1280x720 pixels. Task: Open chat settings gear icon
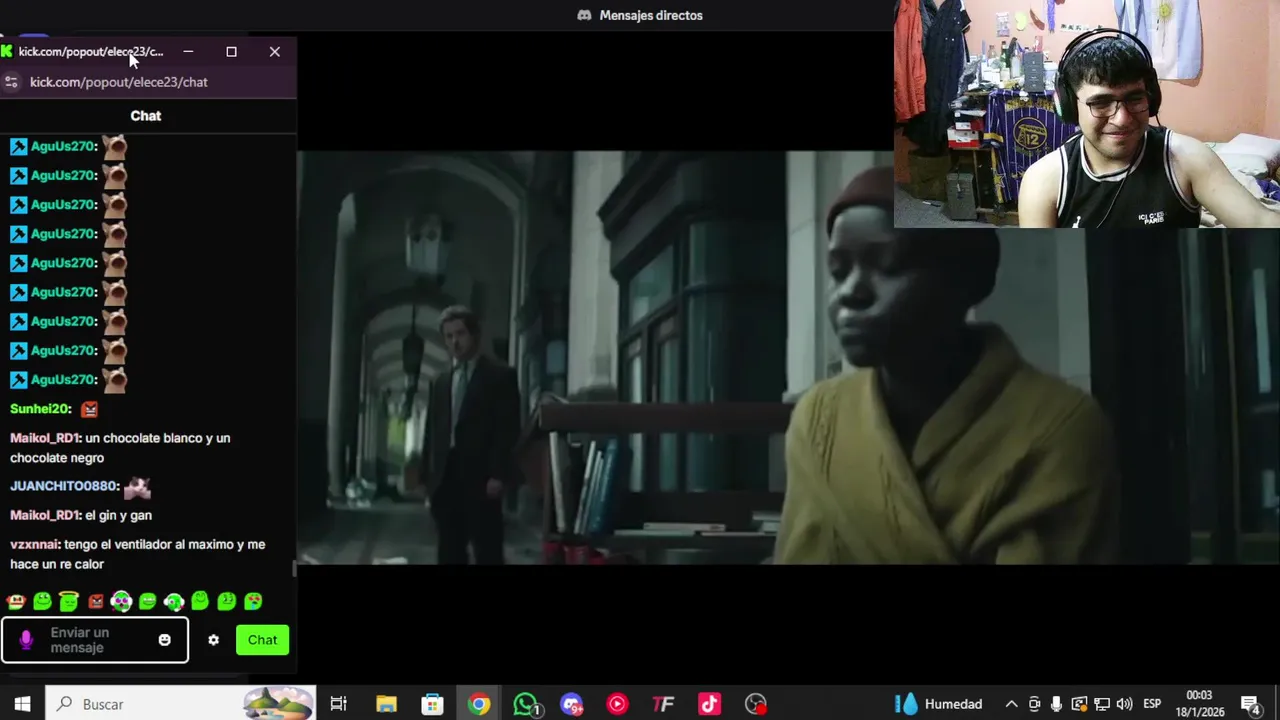[x=213, y=640]
